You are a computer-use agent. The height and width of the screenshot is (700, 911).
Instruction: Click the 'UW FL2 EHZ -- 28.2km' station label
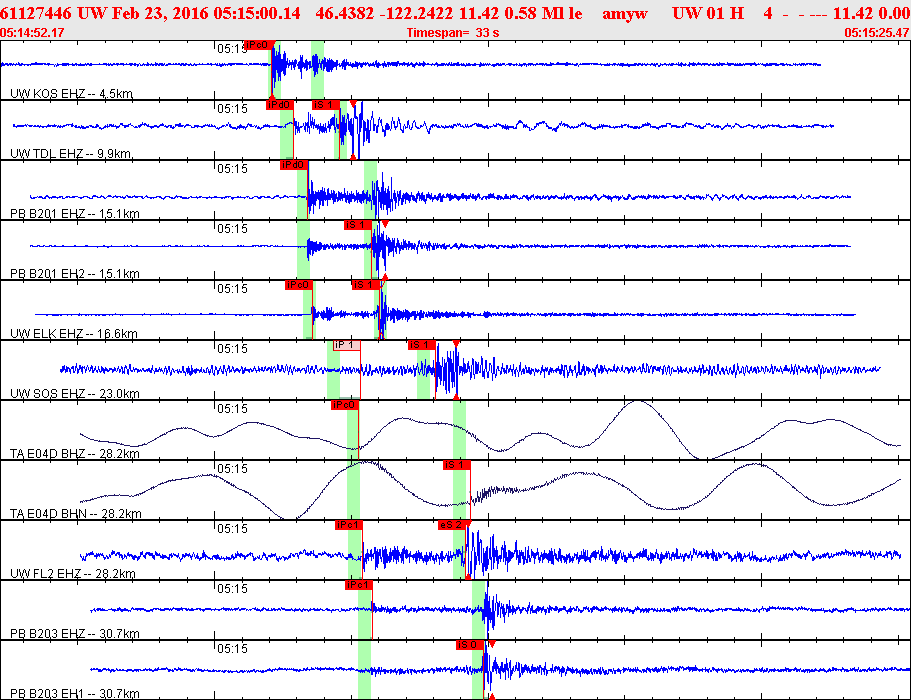coord(73,573)
